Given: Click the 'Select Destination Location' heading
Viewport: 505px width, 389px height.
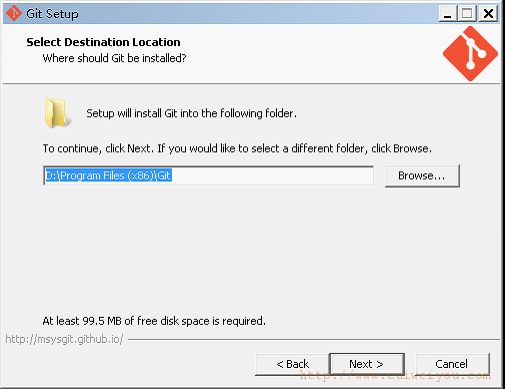Looking at the screenshot, I should [x=103, y=42].
